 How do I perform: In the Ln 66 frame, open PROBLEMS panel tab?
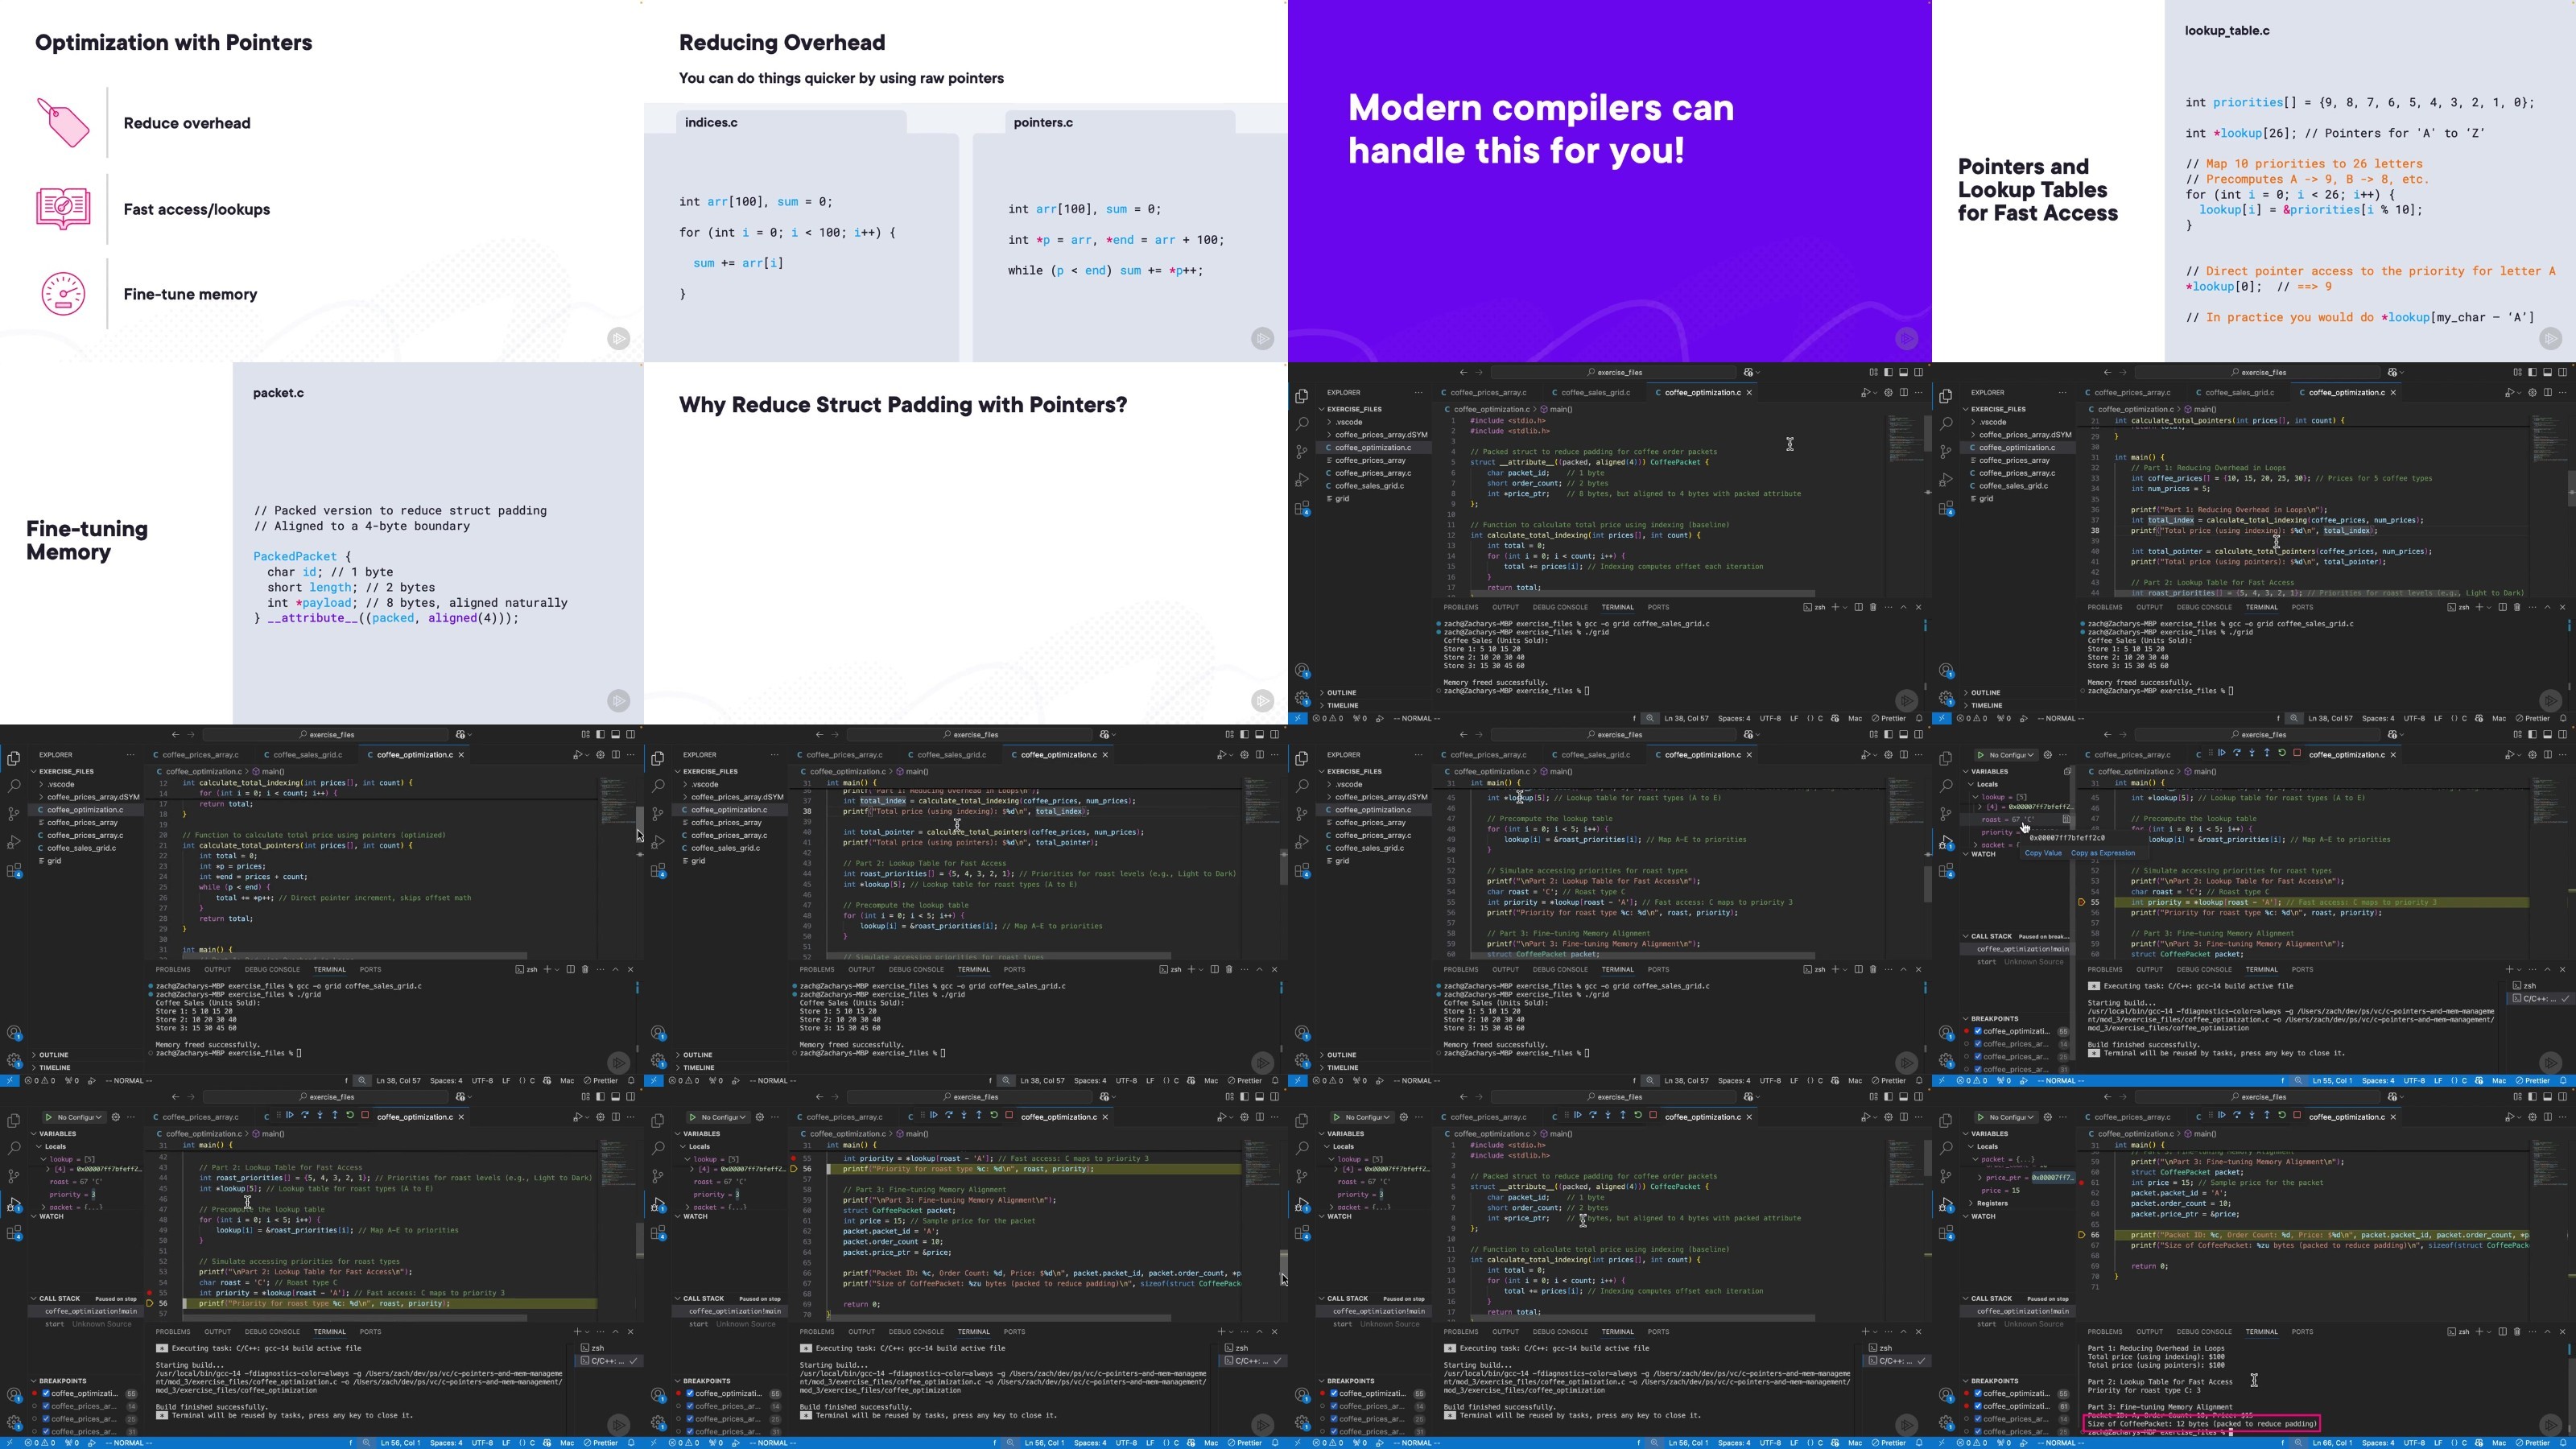click(x=2105, y=1332)
